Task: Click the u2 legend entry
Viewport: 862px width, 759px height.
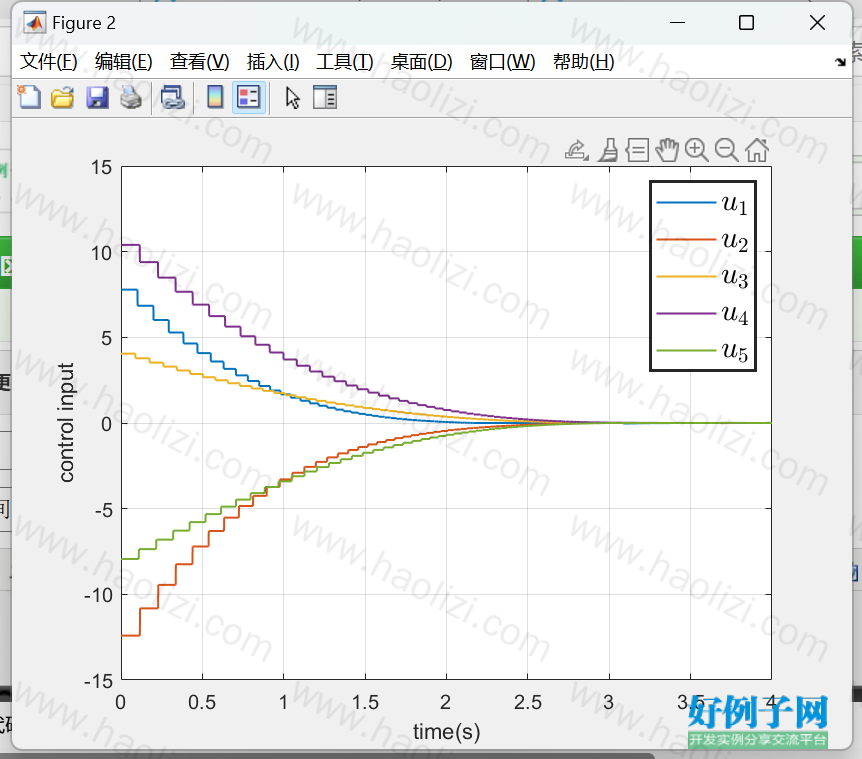Action: [702, 240]
